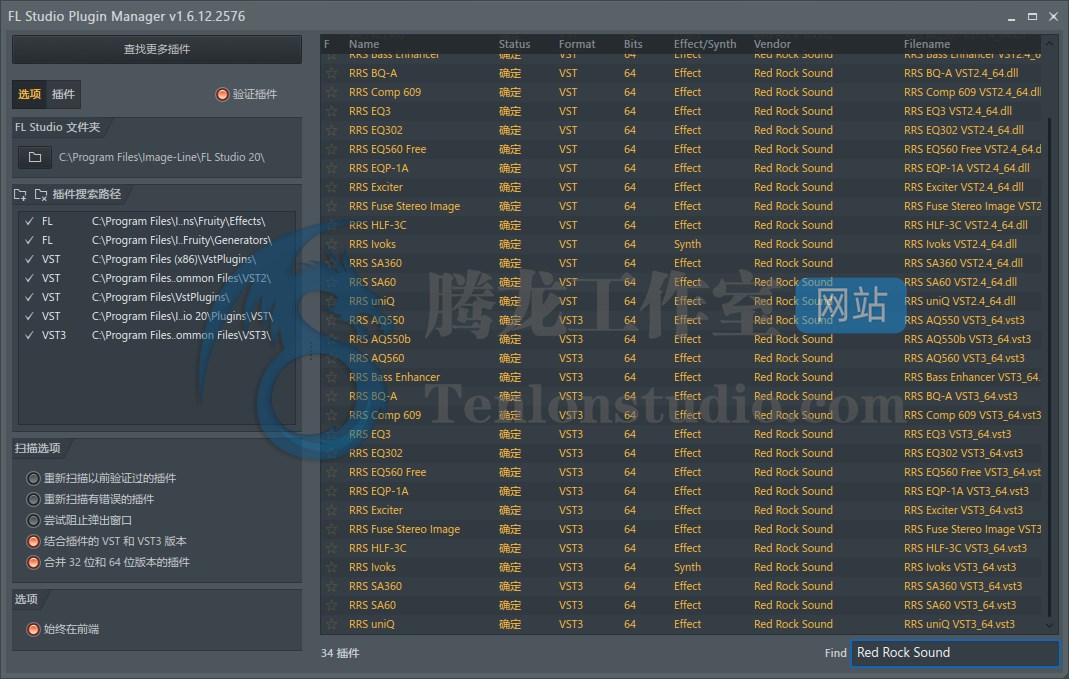Click the star beside RRS EQP-1A VST2.4_64.dll

point(331,168)
